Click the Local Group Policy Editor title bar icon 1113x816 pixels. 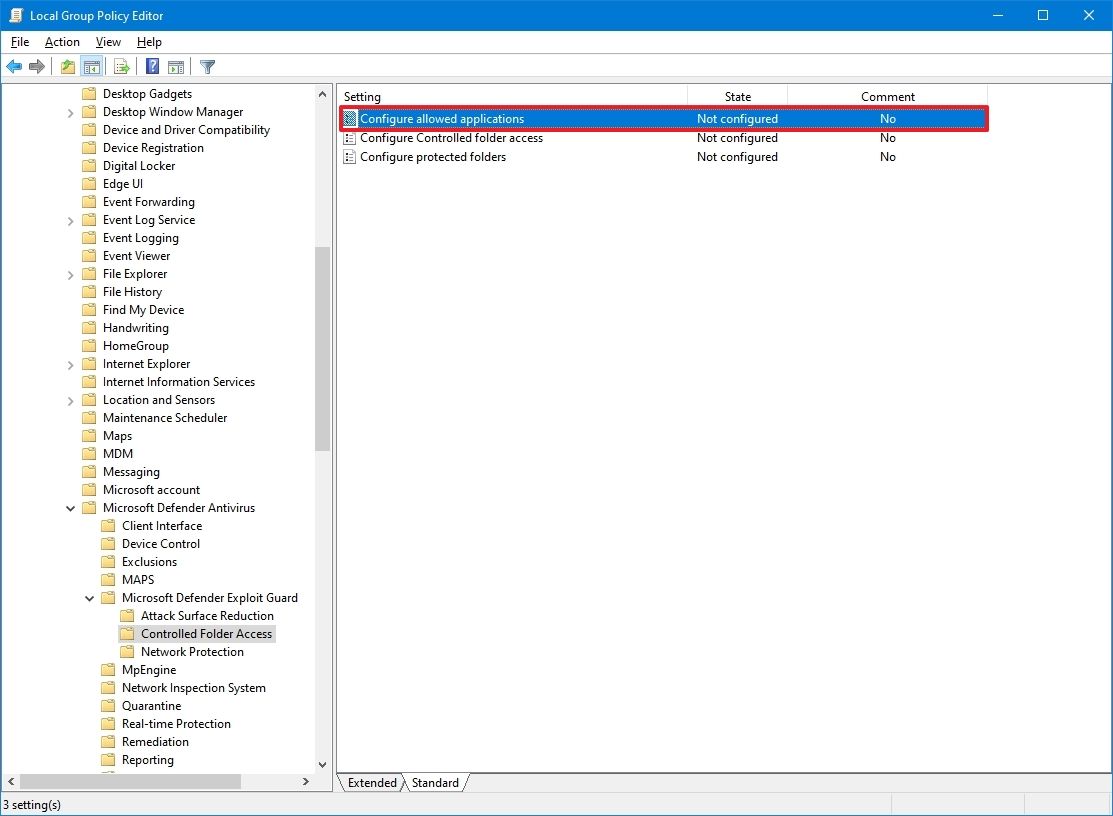[x=14, y=15]
